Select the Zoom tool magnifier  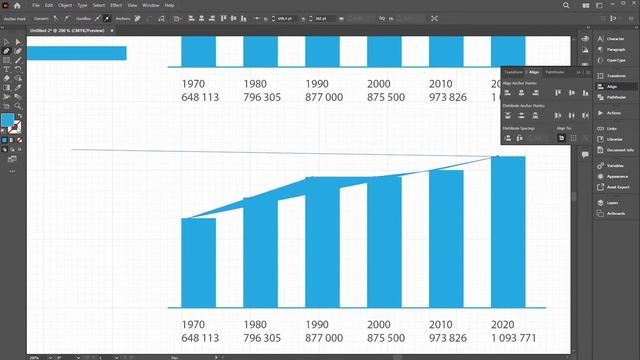[18, 106]
